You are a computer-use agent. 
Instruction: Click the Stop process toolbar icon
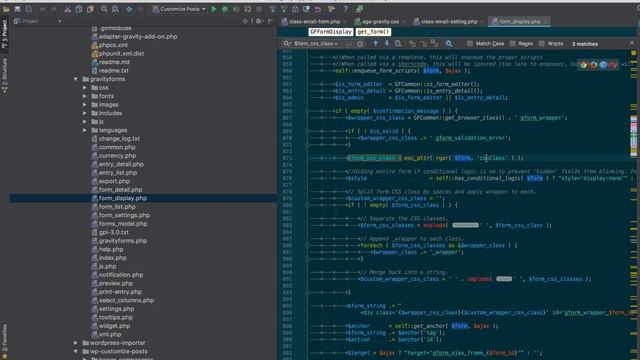pos(259,9)
